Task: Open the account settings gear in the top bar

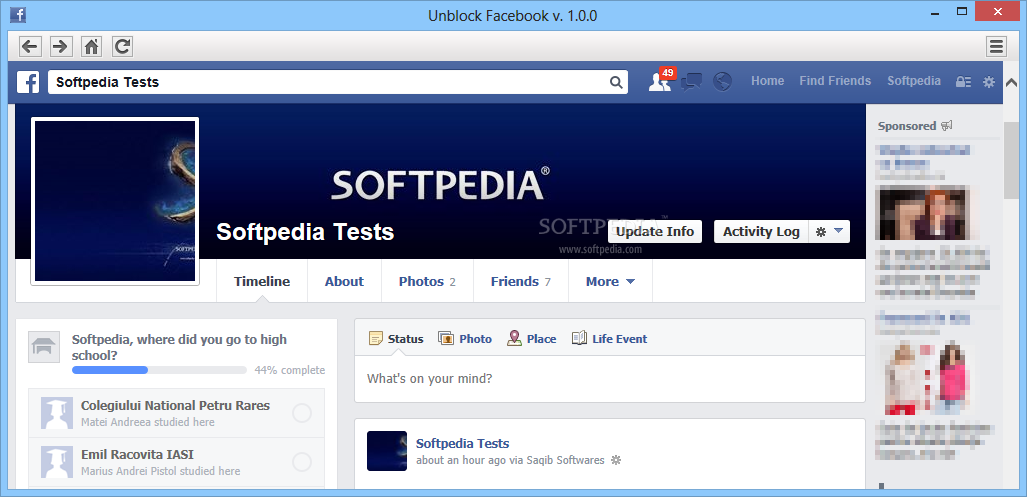Action: click(988, 82)
